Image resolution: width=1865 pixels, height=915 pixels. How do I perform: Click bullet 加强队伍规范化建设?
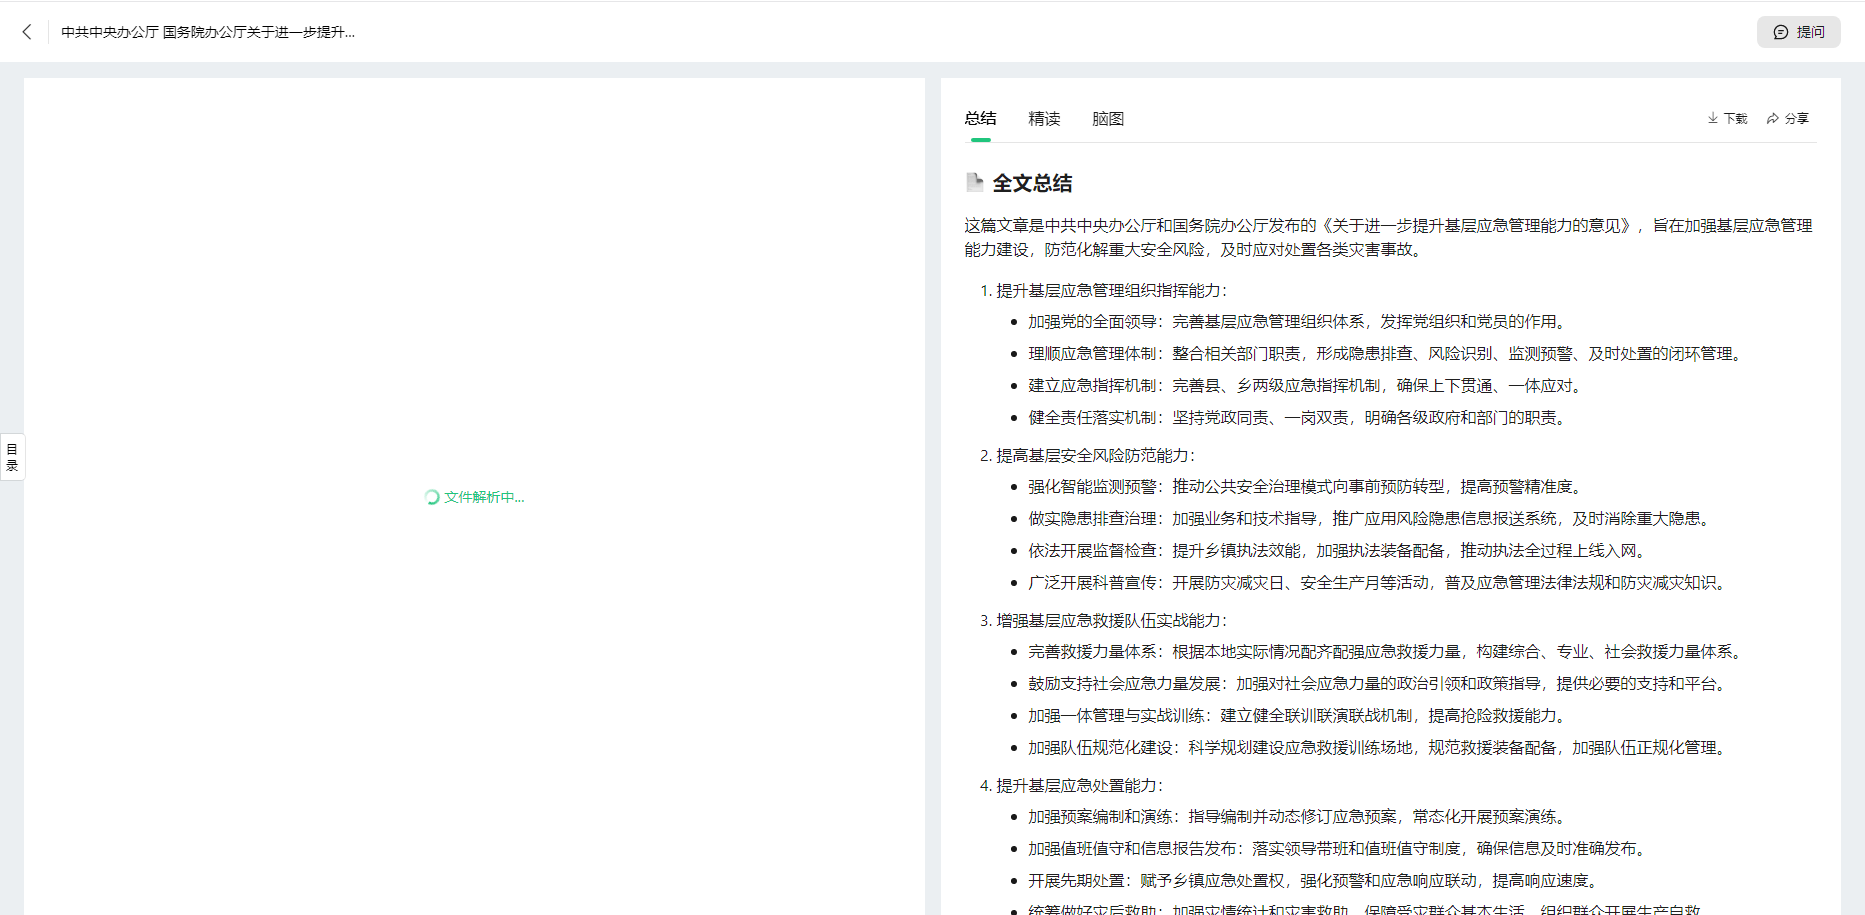tap(1378, 747)
